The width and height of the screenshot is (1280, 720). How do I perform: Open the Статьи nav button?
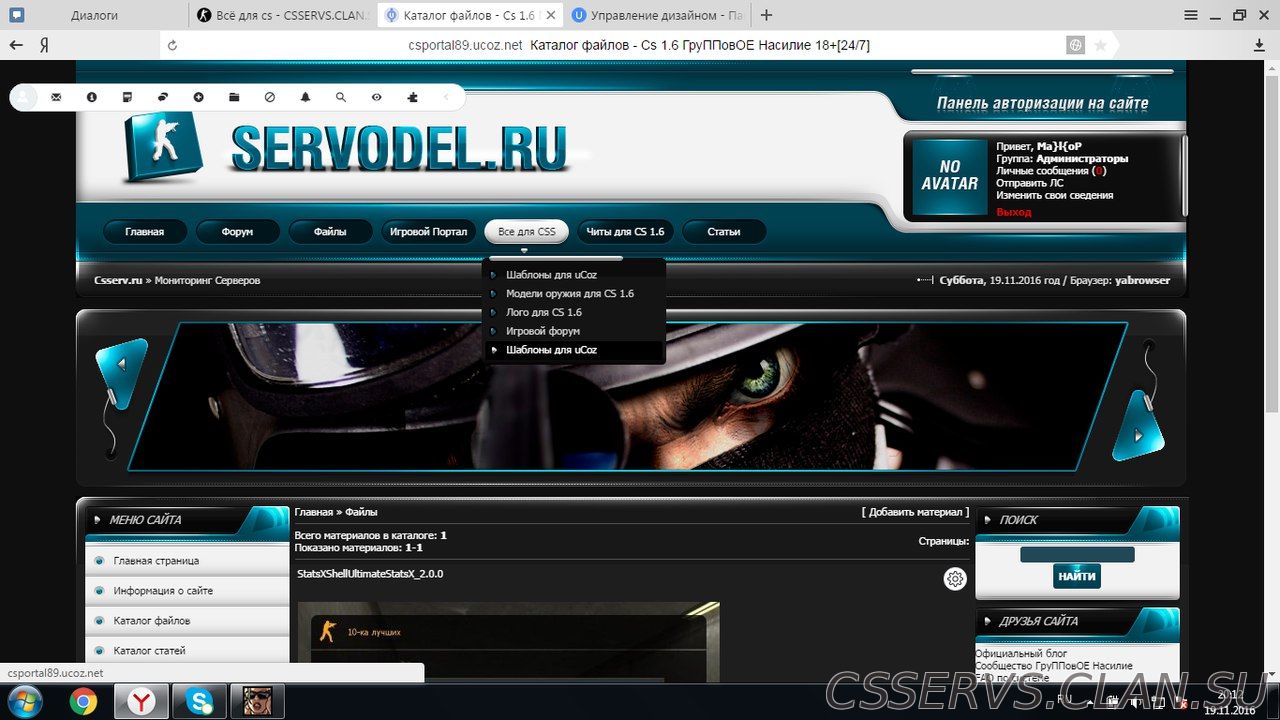724,232
